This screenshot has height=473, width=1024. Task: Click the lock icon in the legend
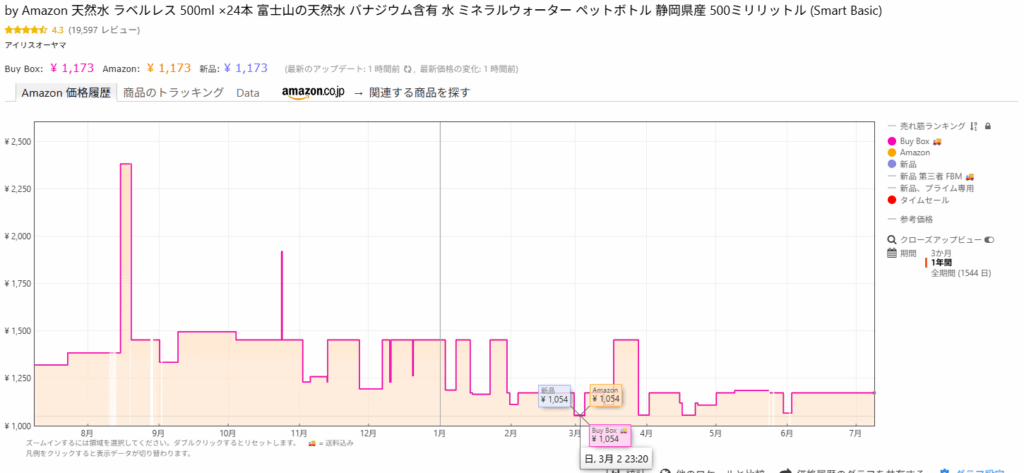987,126
